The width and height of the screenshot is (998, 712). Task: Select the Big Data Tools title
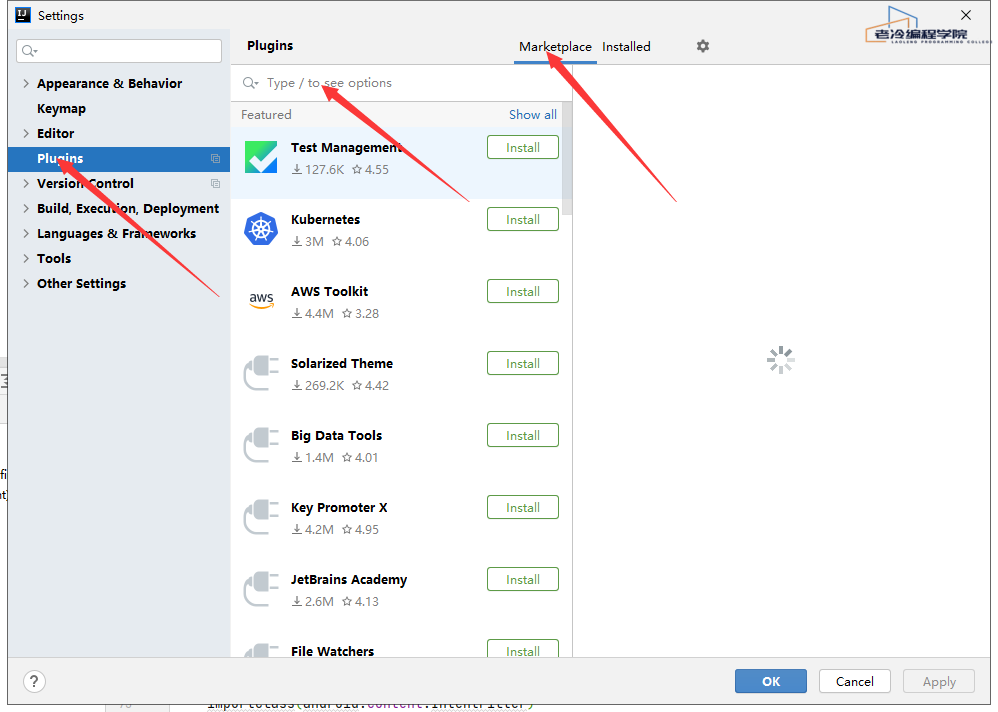click(336, 435)
